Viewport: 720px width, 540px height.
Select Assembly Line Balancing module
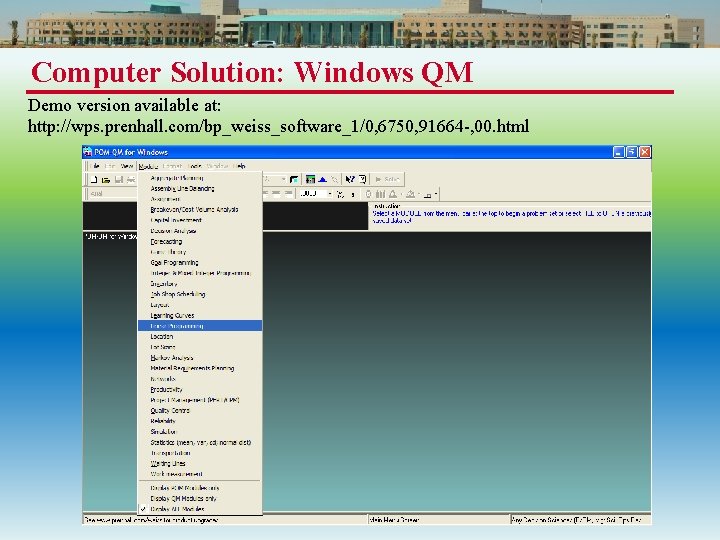(200, 189)
